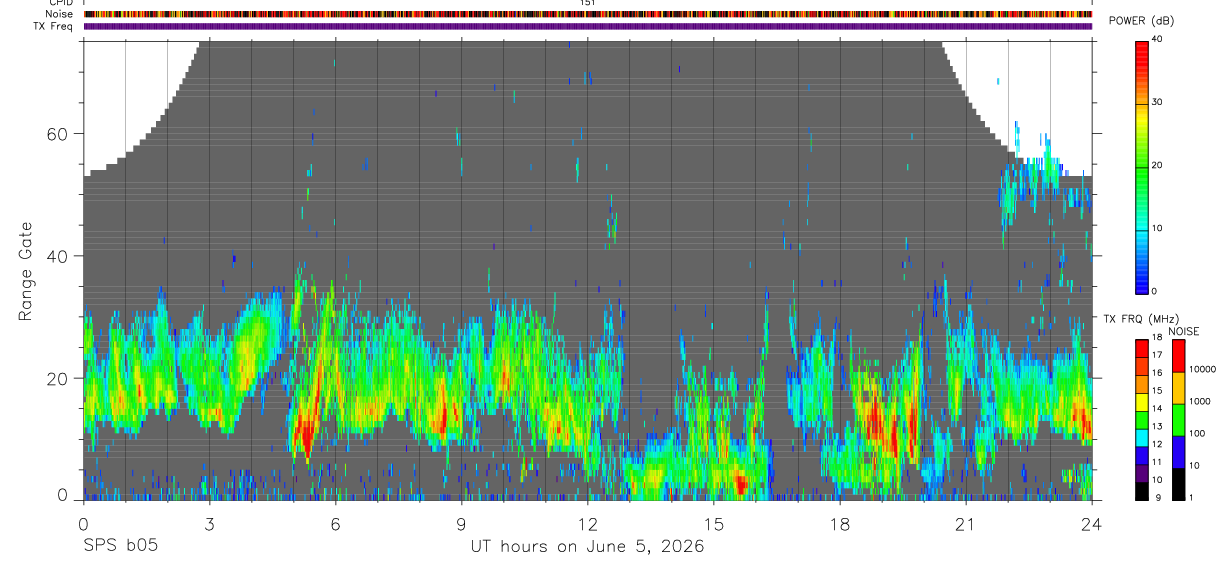Click the 151 CPID label at top

588,3
